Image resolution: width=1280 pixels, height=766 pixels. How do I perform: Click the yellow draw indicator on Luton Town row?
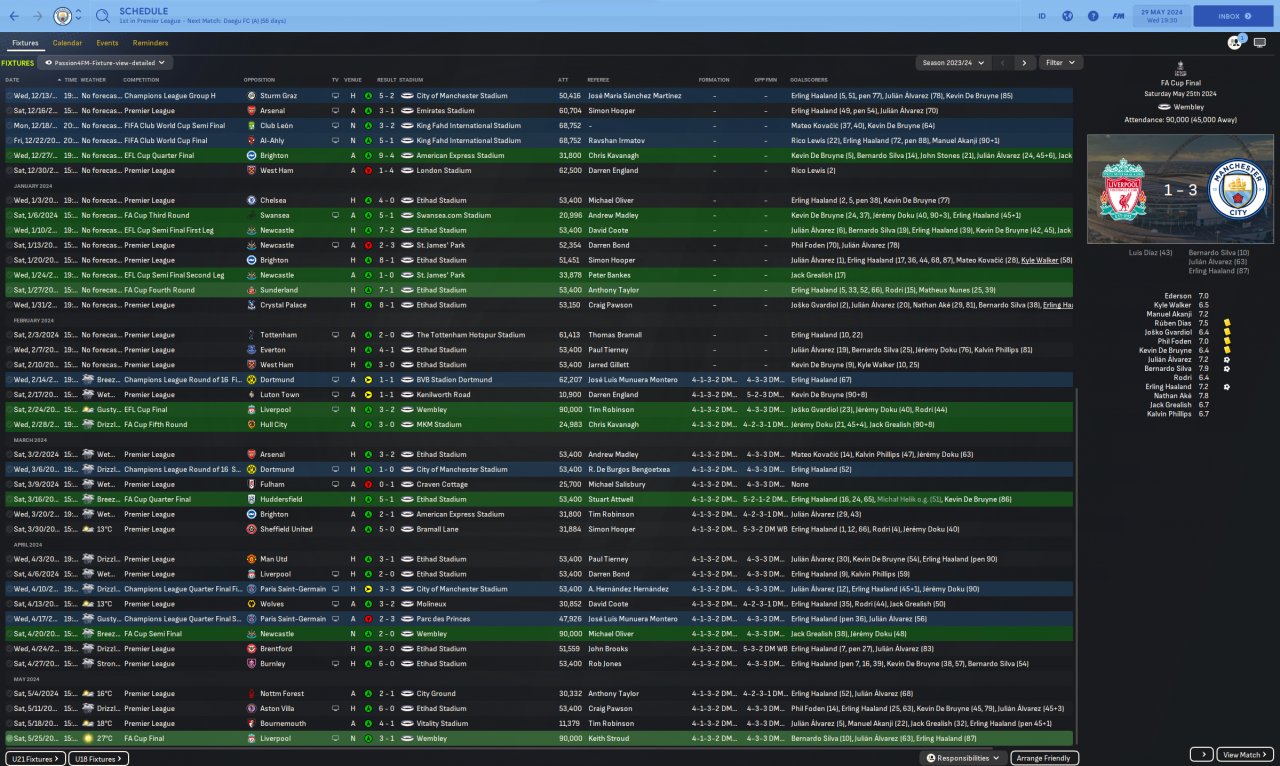(x=368, y=395)
